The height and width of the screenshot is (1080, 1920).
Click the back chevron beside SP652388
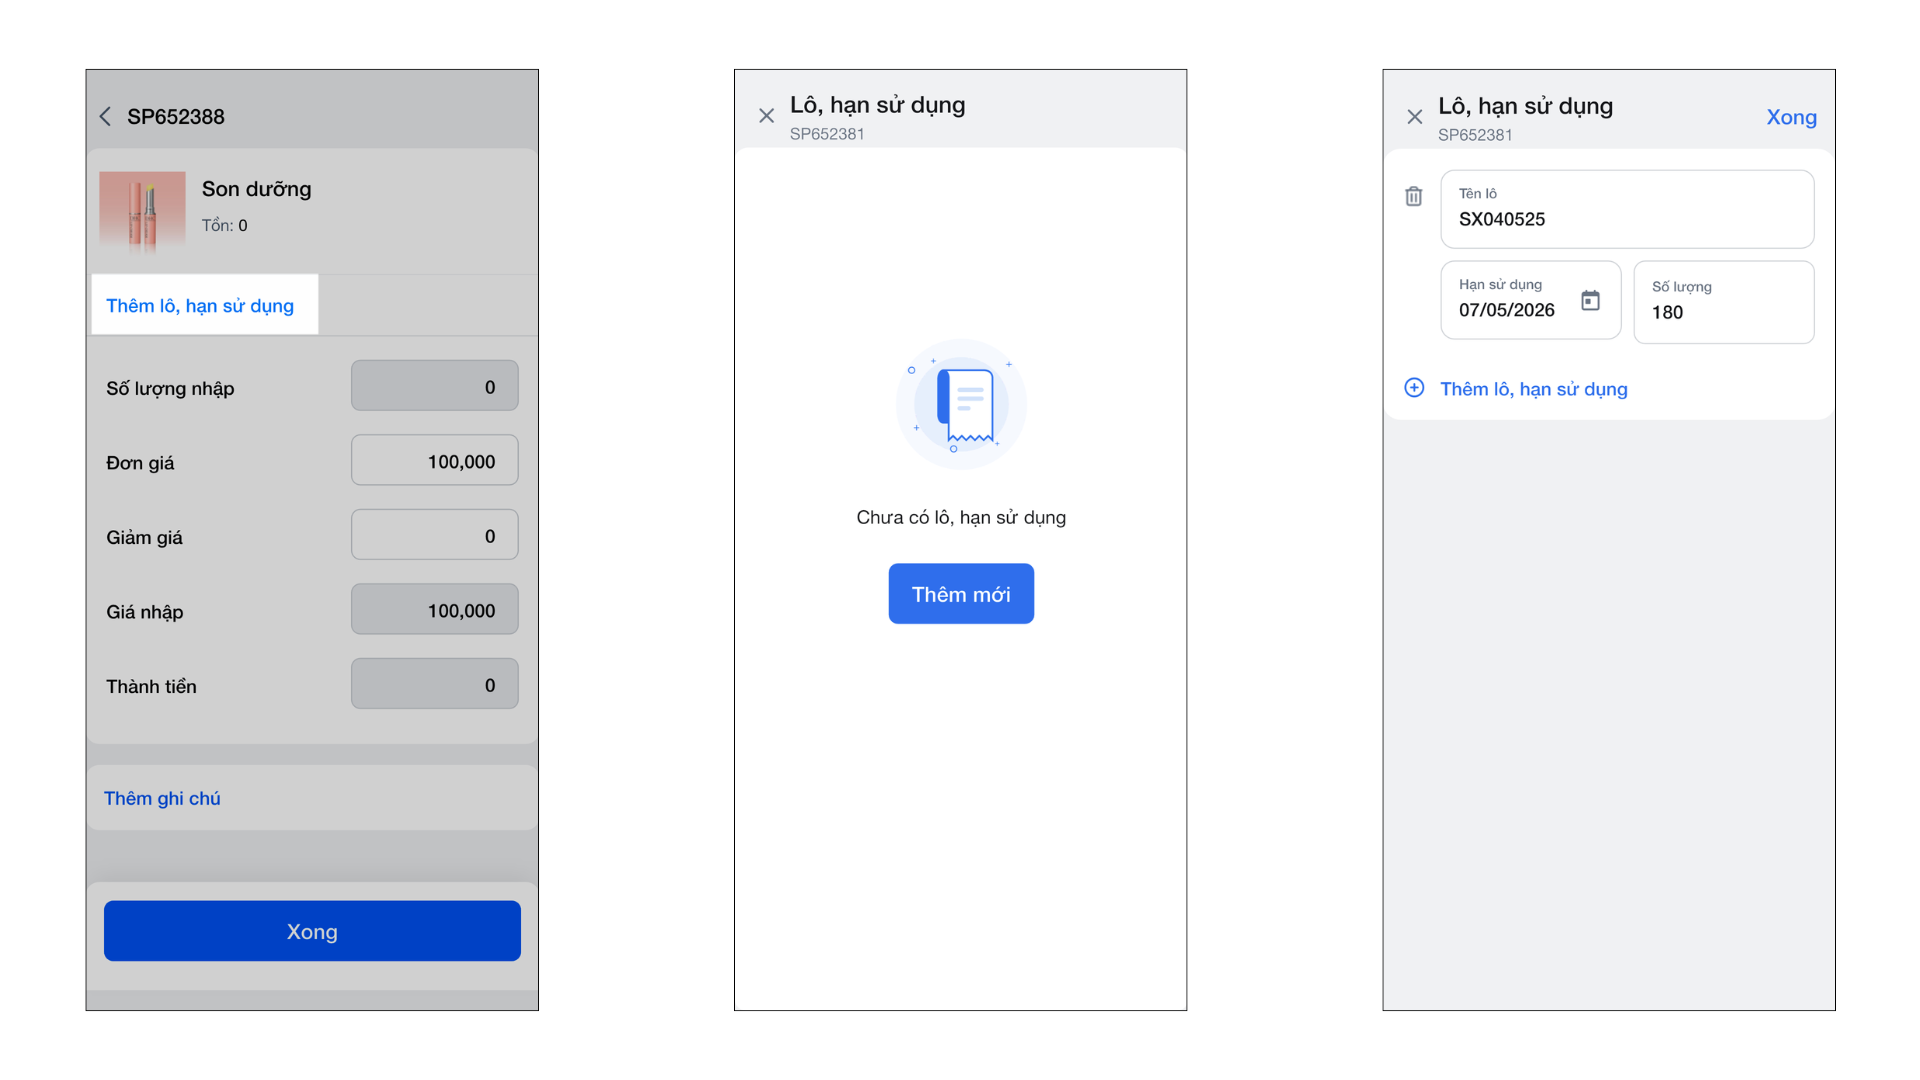[x=105, y=117]
